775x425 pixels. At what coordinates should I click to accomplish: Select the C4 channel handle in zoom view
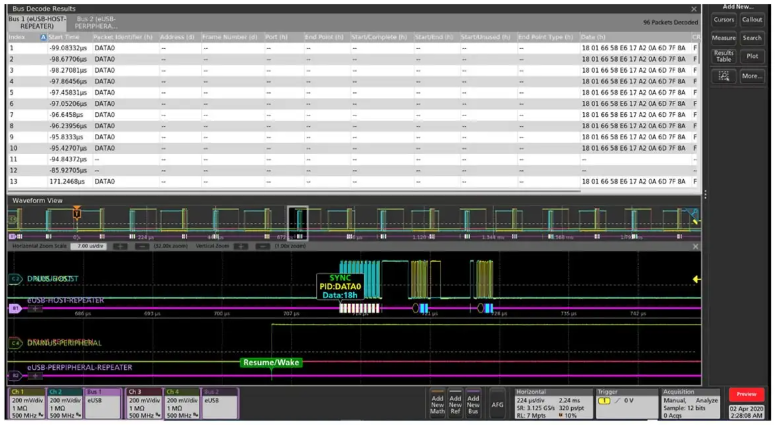pyautogui.click(x=15, y=343)
